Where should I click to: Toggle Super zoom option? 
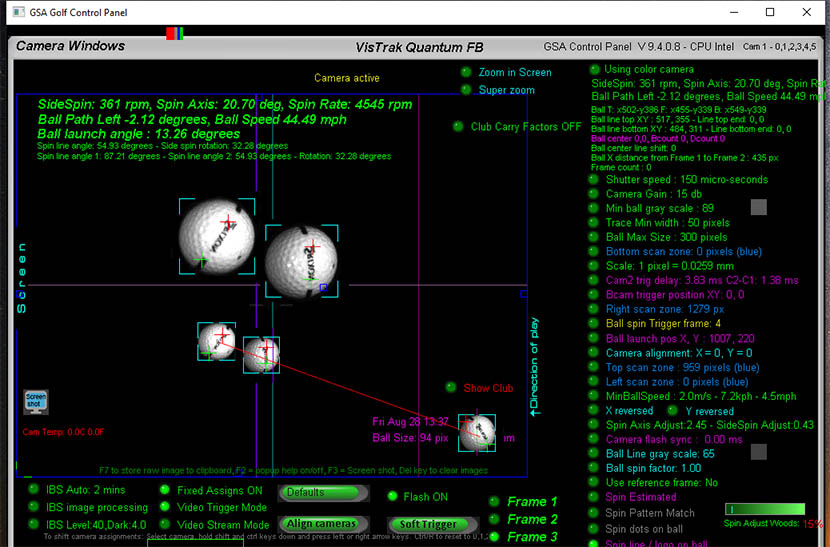click(466, 89)
